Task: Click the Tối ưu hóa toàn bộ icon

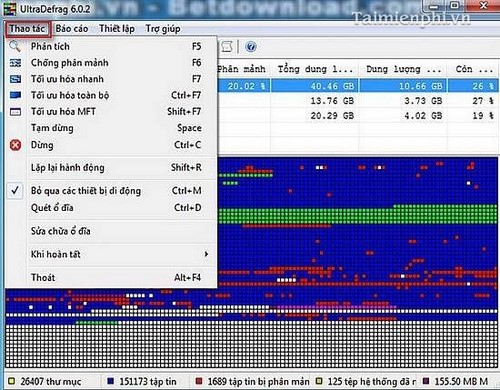Action: pyautogui.click(x=15, y=95)
